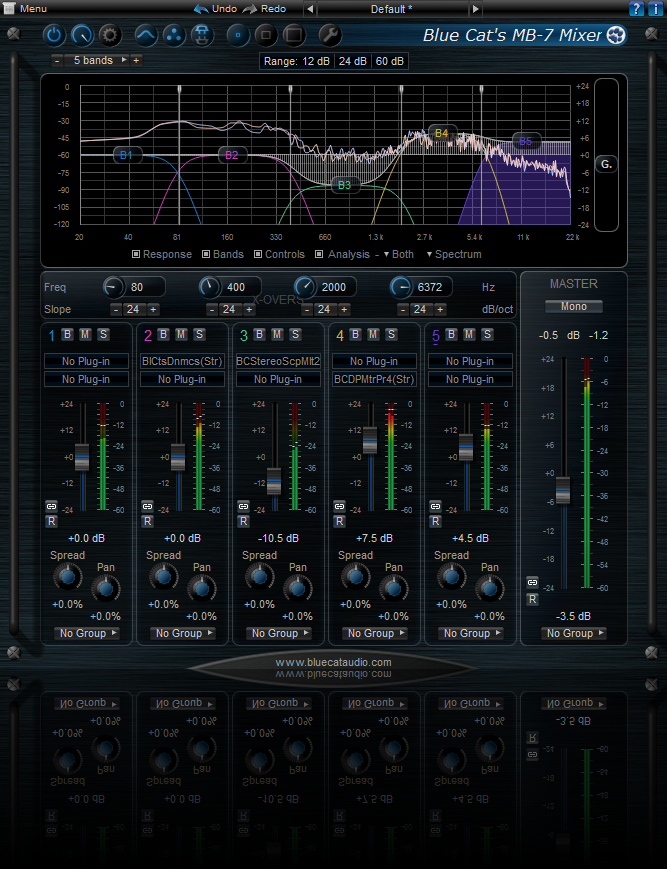Bypass band 1 with B button

click(x=68, y=334)
